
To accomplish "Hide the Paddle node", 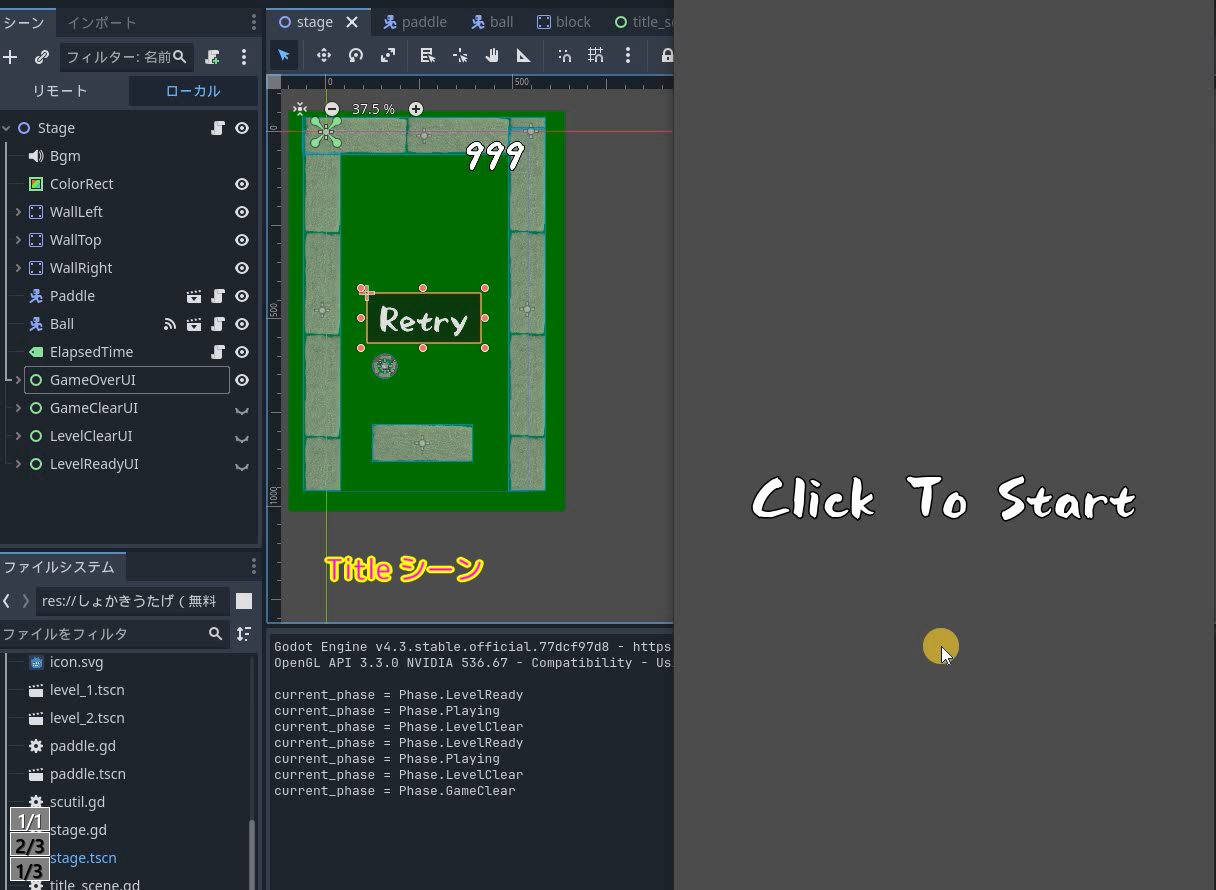I will (x=242, y=296).
